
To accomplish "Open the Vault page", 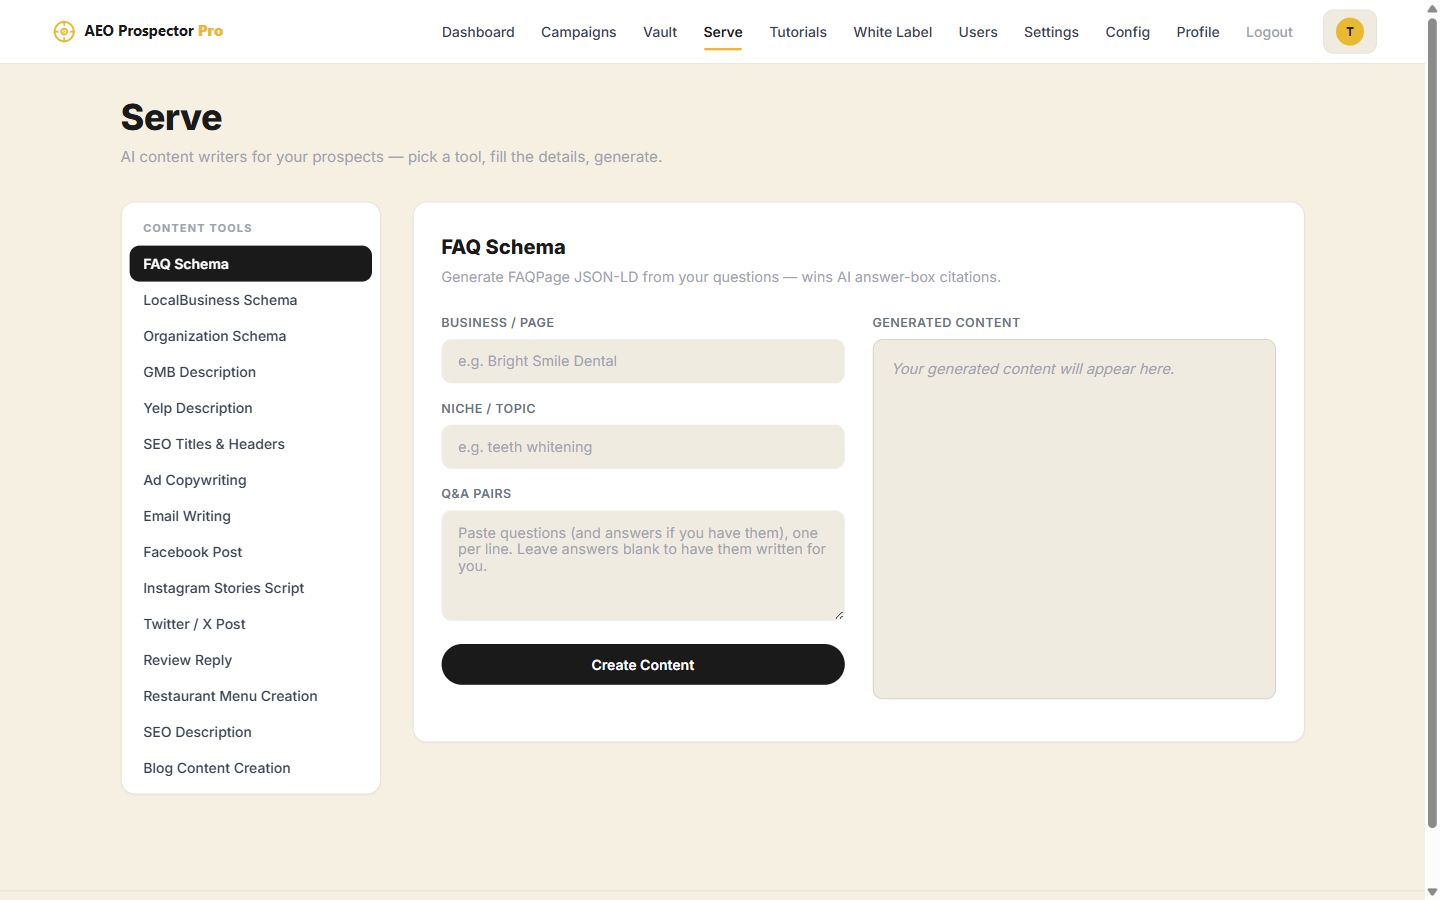I will click(x=660, y=32).
